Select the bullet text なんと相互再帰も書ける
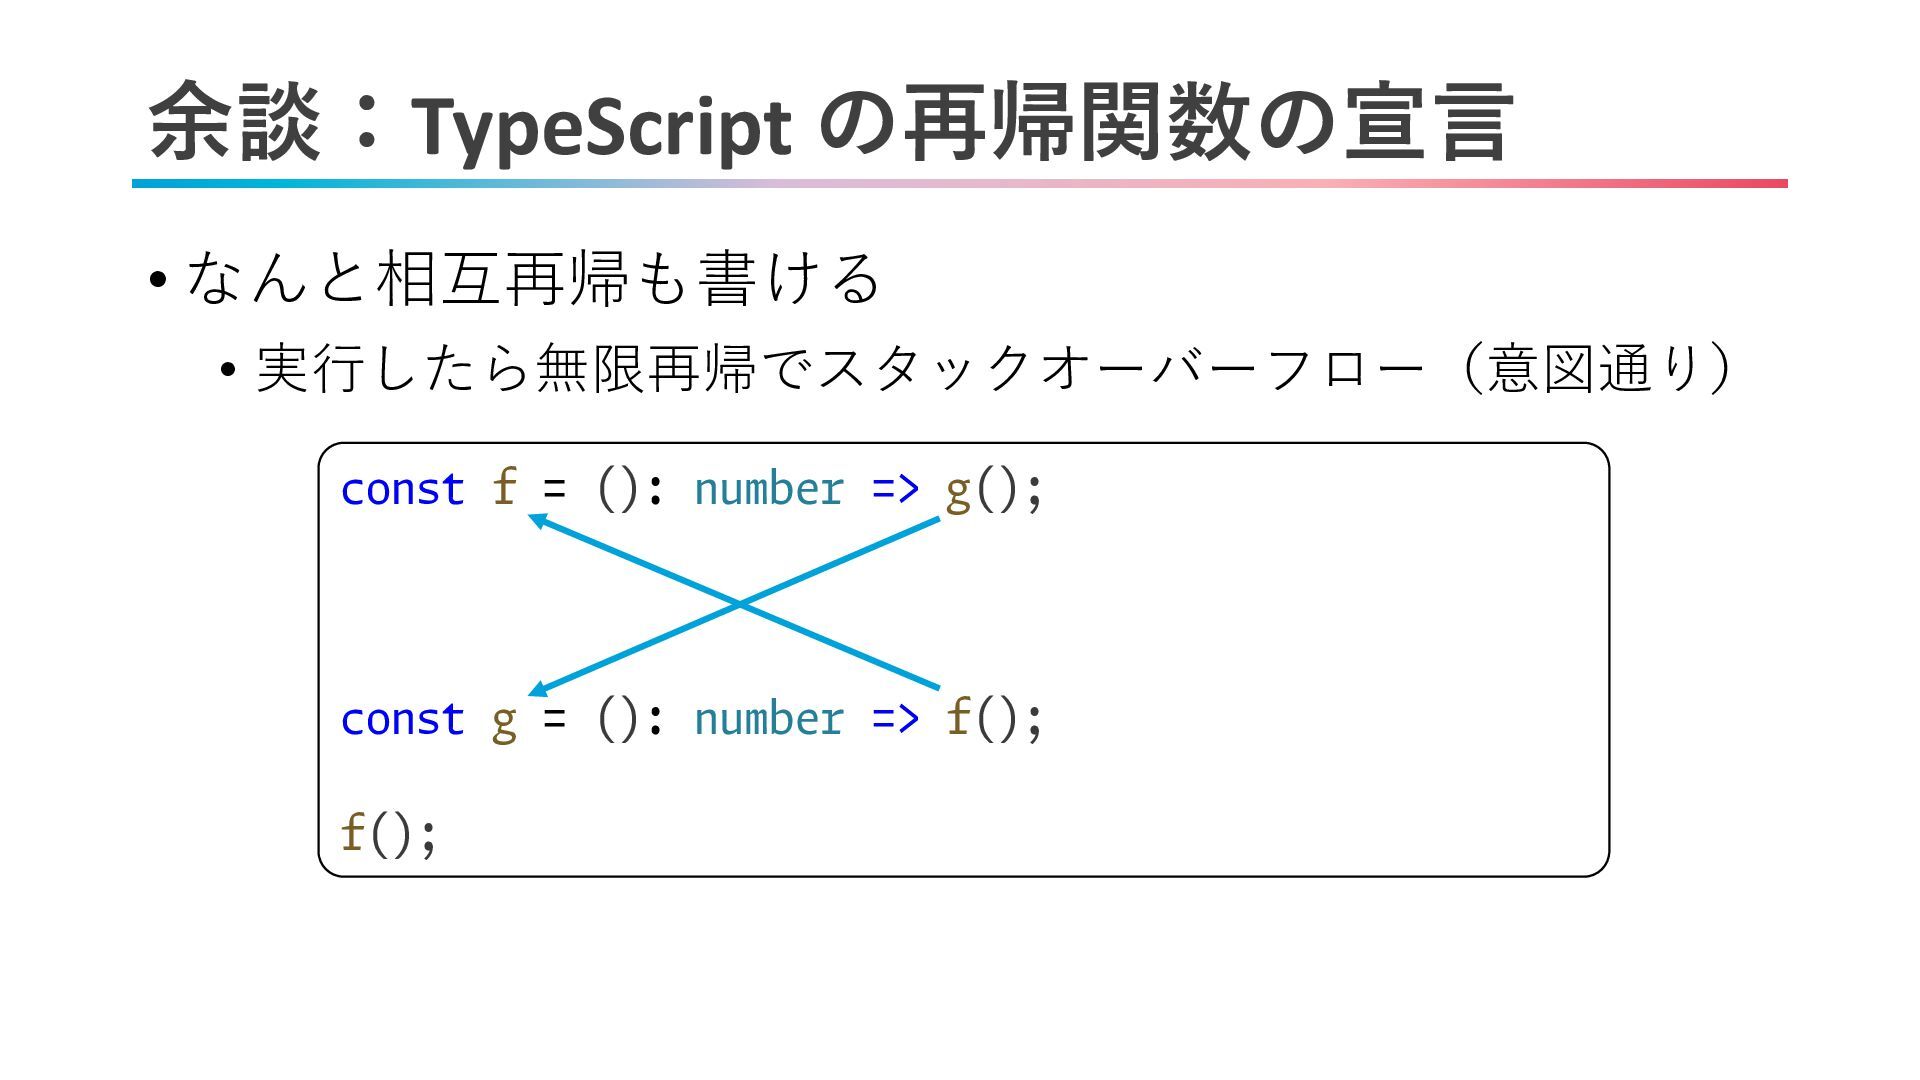Image resolution: width=1920 pixels, height=1080 pixels. 532,278
